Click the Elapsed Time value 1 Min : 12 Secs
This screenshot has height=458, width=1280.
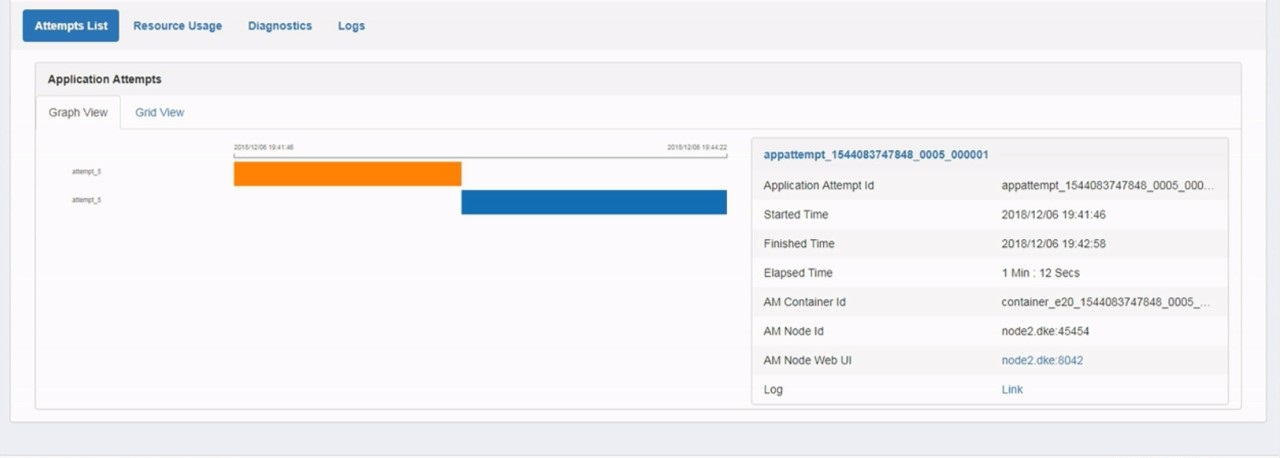[x=1040, y=273]
